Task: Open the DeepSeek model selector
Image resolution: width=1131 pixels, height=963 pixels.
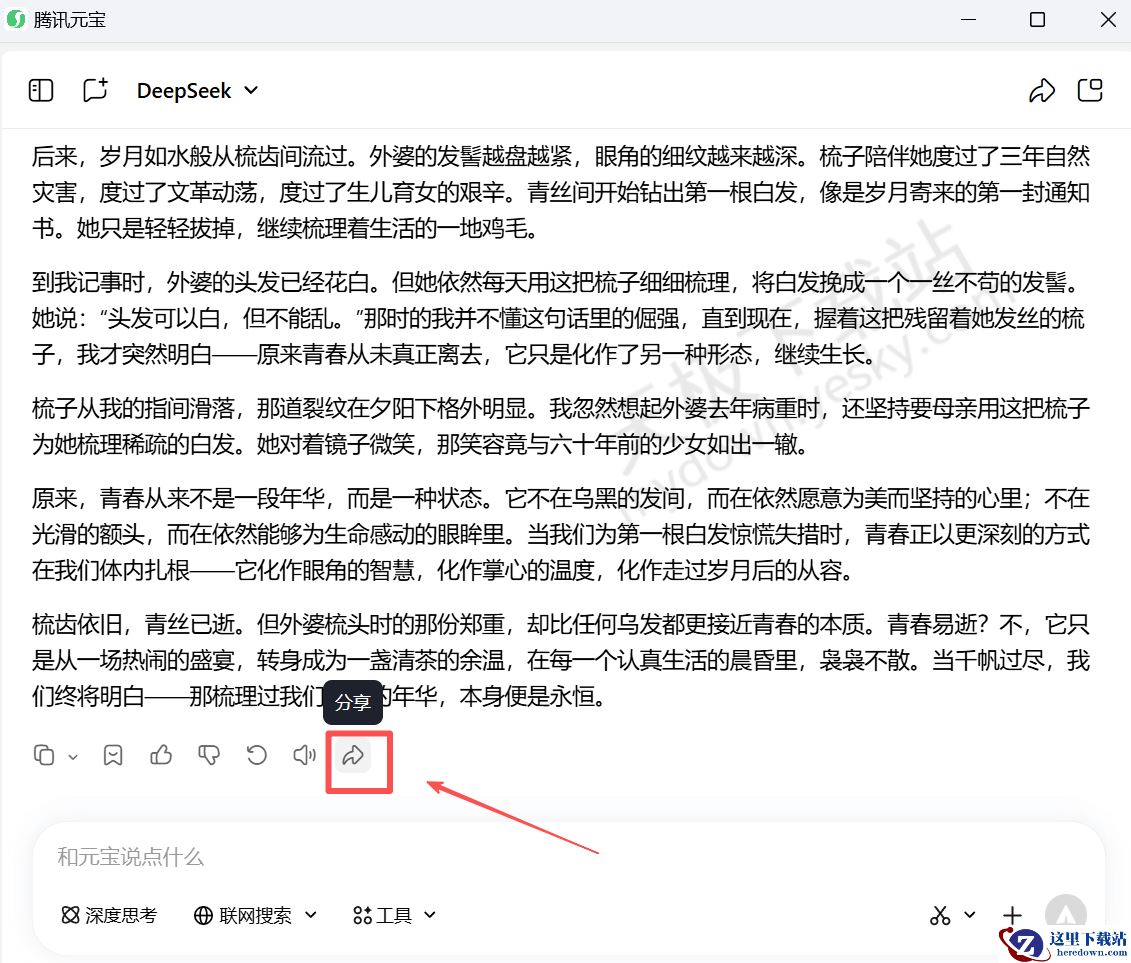Action: point(196,90)
